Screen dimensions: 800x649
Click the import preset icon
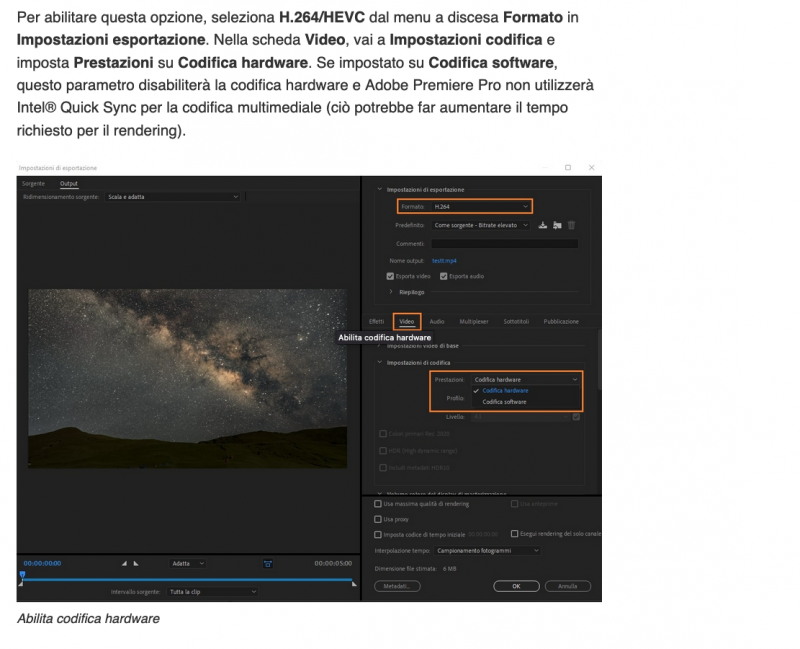click(x=557, y=225)
